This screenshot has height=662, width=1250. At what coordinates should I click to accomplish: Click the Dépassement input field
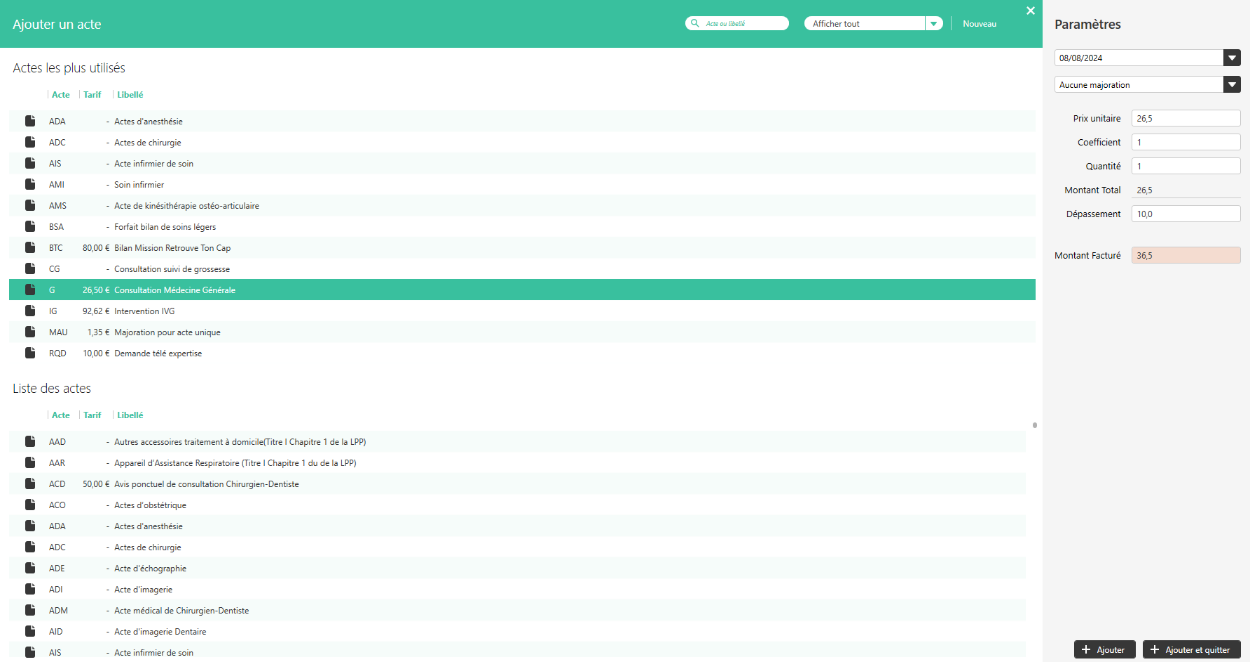pos(1185,214)
